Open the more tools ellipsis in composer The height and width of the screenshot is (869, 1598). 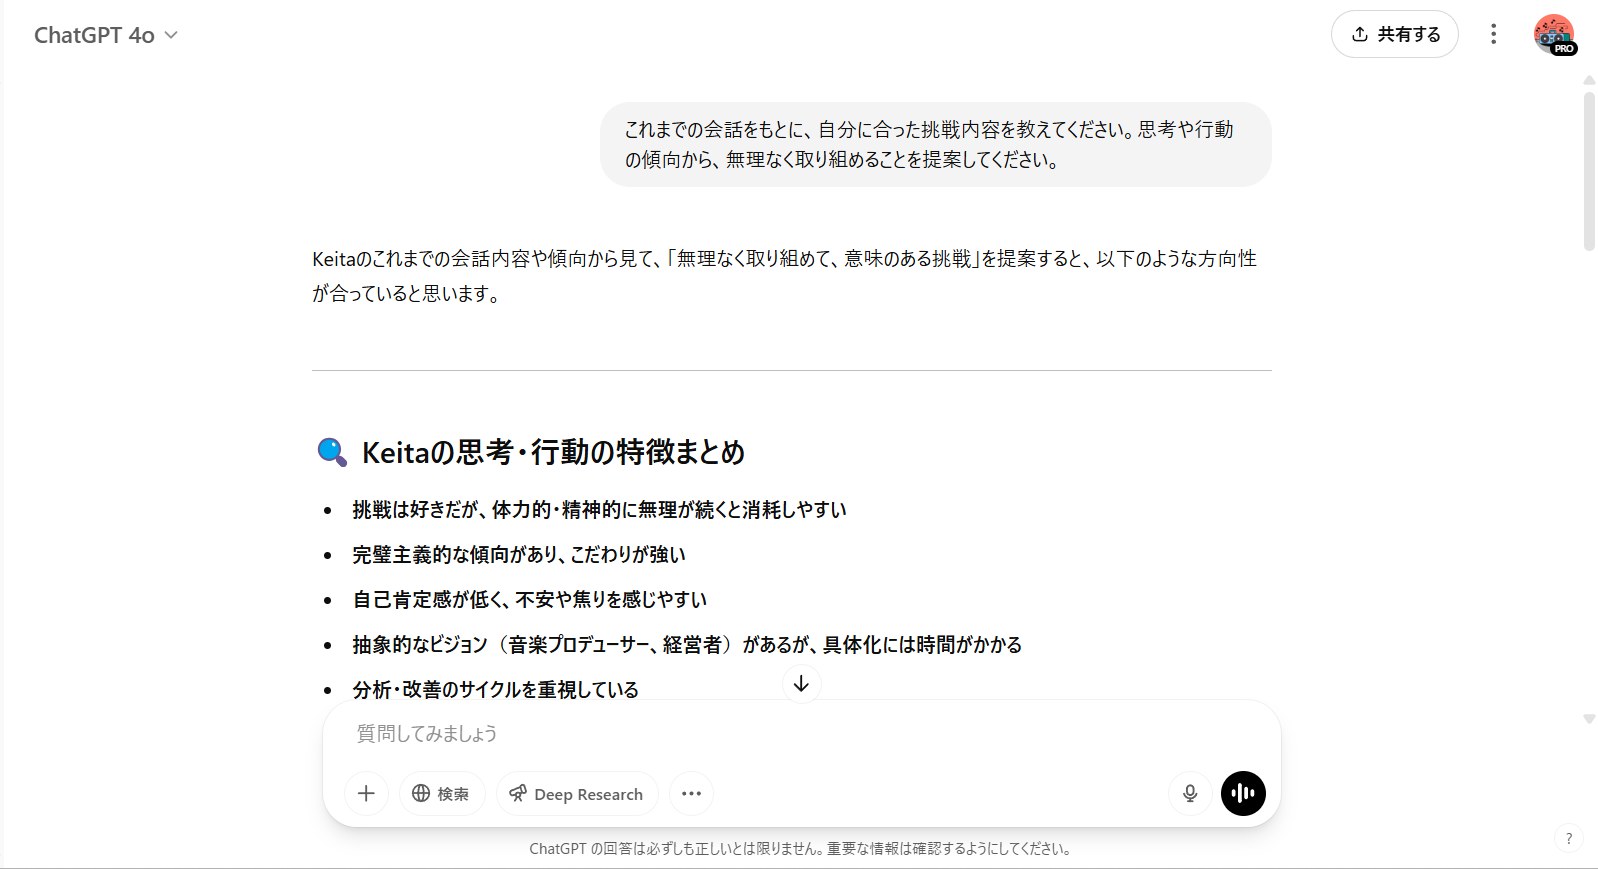(x=691, y=793)
